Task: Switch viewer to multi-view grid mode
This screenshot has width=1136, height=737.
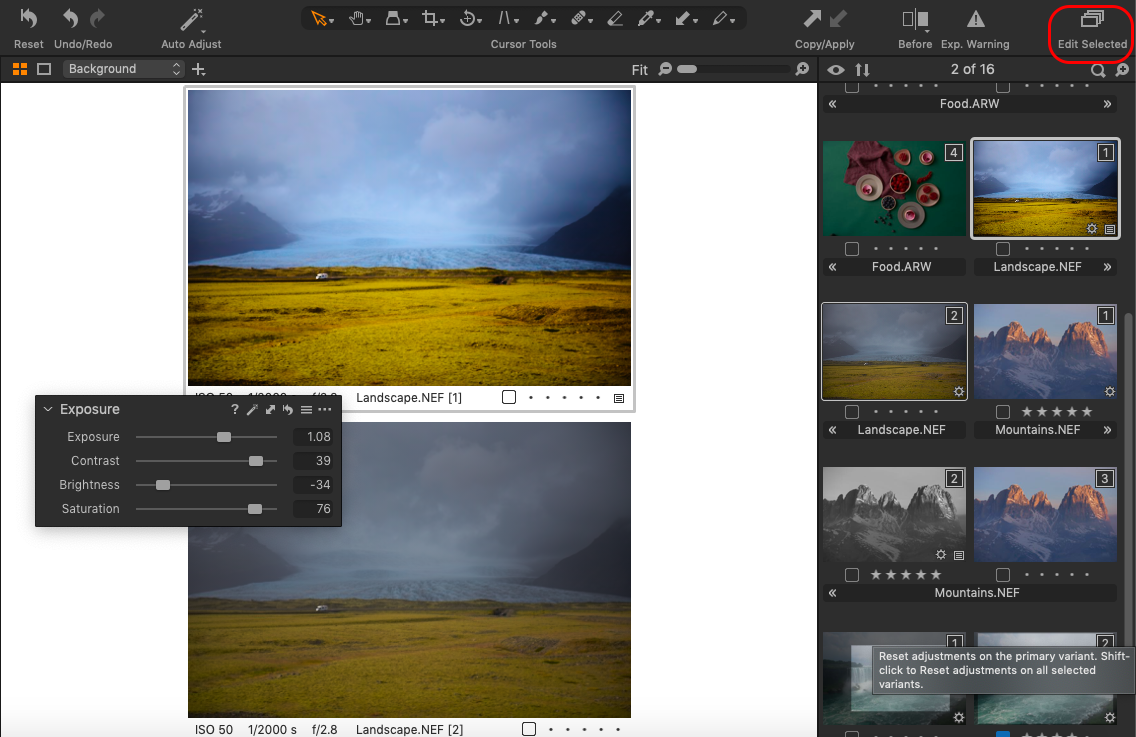Action: 20,69
